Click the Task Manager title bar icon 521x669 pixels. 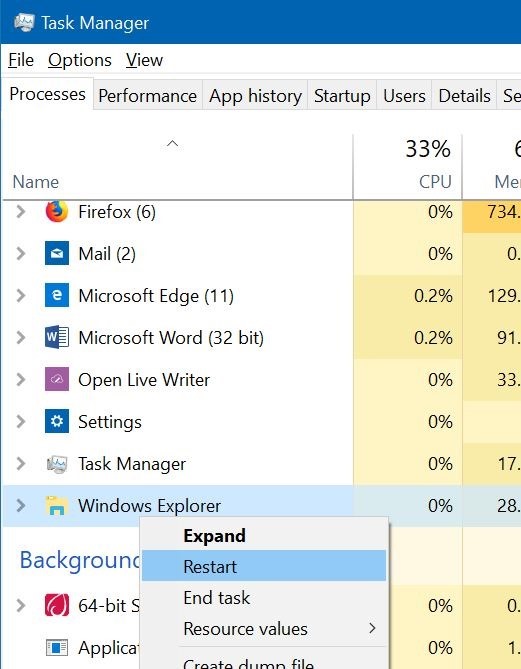pyautogui.click(x=24, y=22)
